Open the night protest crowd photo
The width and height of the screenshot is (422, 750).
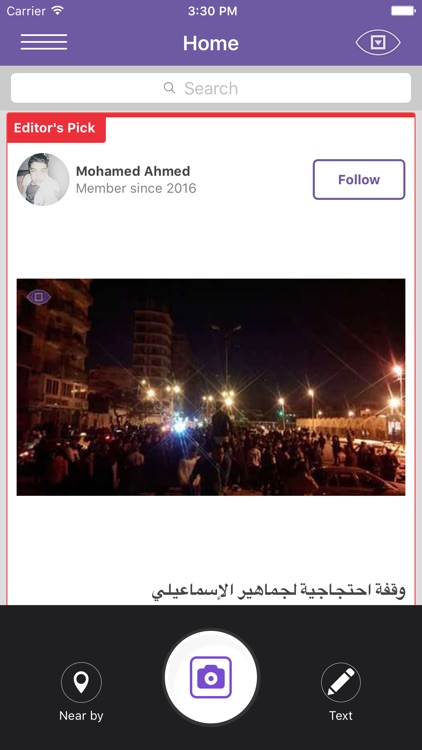(x=211, y=387)
